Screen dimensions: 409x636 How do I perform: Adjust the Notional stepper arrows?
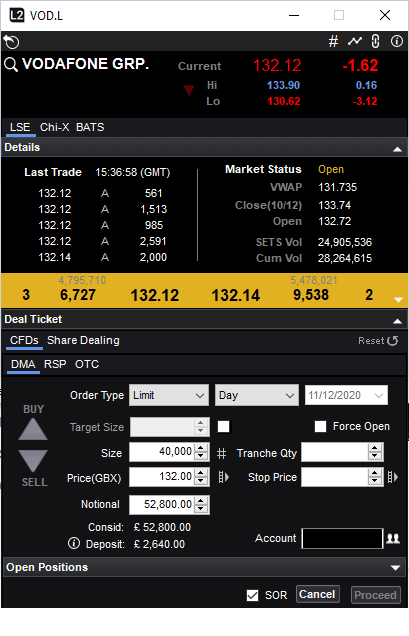tap(201, 504)
